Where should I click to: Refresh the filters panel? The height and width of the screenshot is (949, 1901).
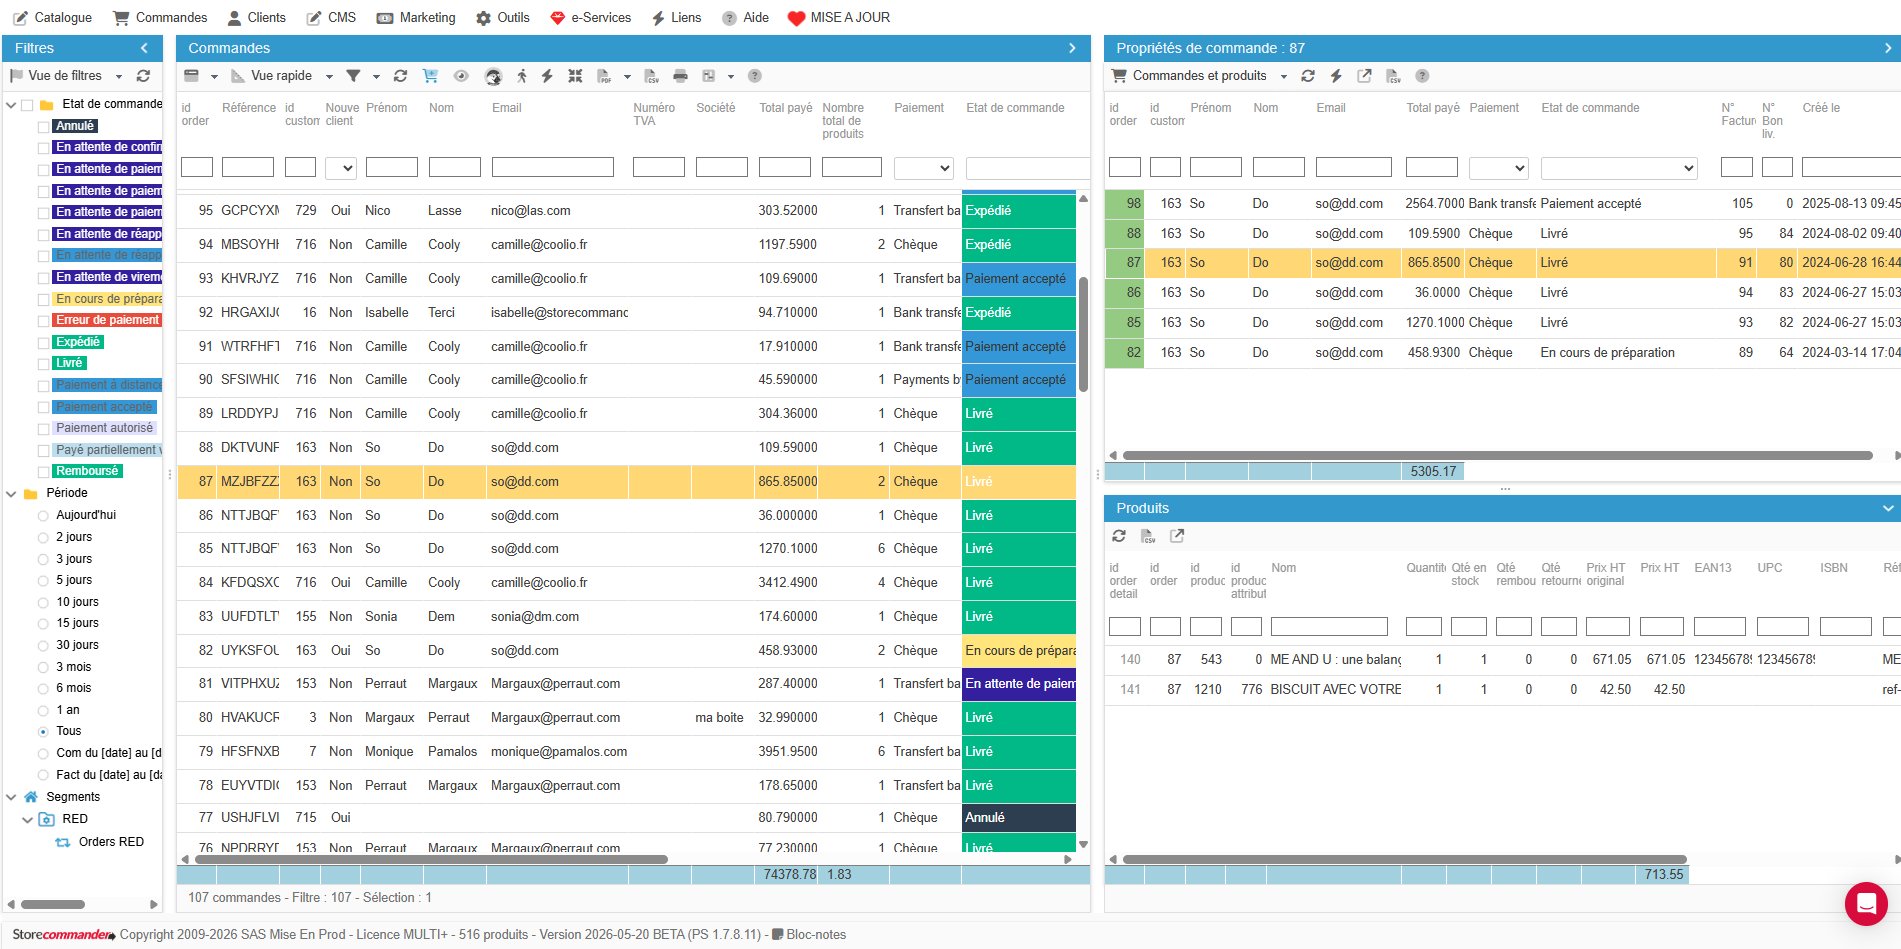(143, 76)
